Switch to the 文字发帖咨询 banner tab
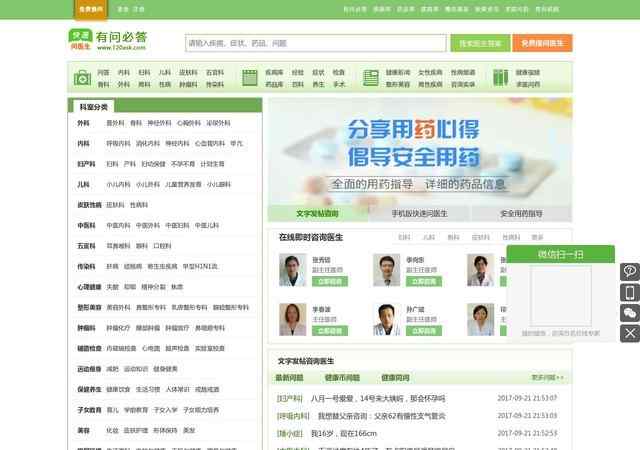The height and width of the screenshot is (450, 640). tap(318, 213)
